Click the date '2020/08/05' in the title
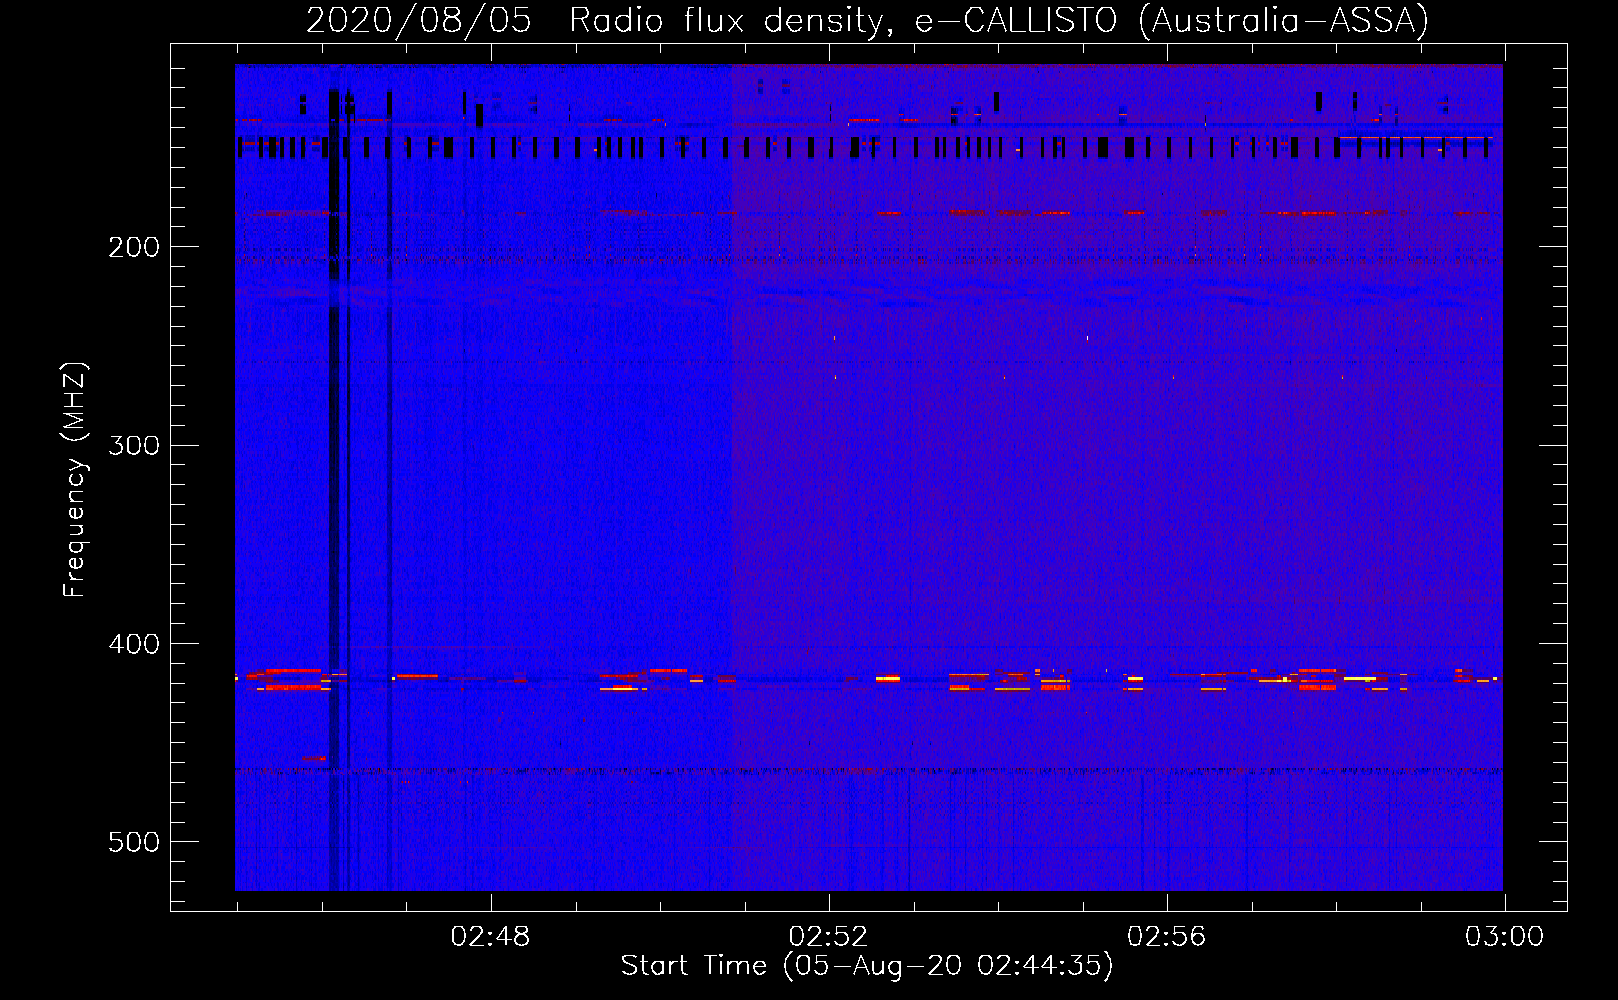The image size is (1618, 1000). (x=418, y=20)
